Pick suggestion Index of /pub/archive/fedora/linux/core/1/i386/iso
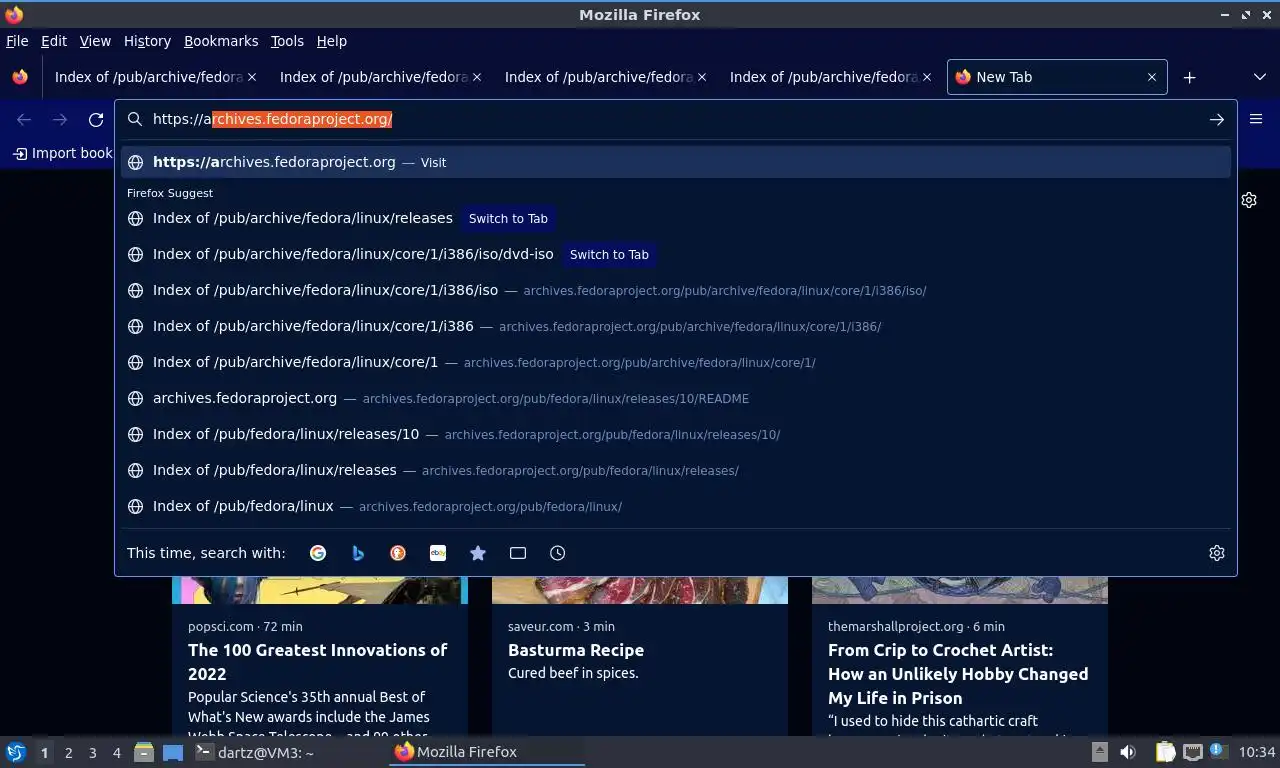 (x=676, y=290)
